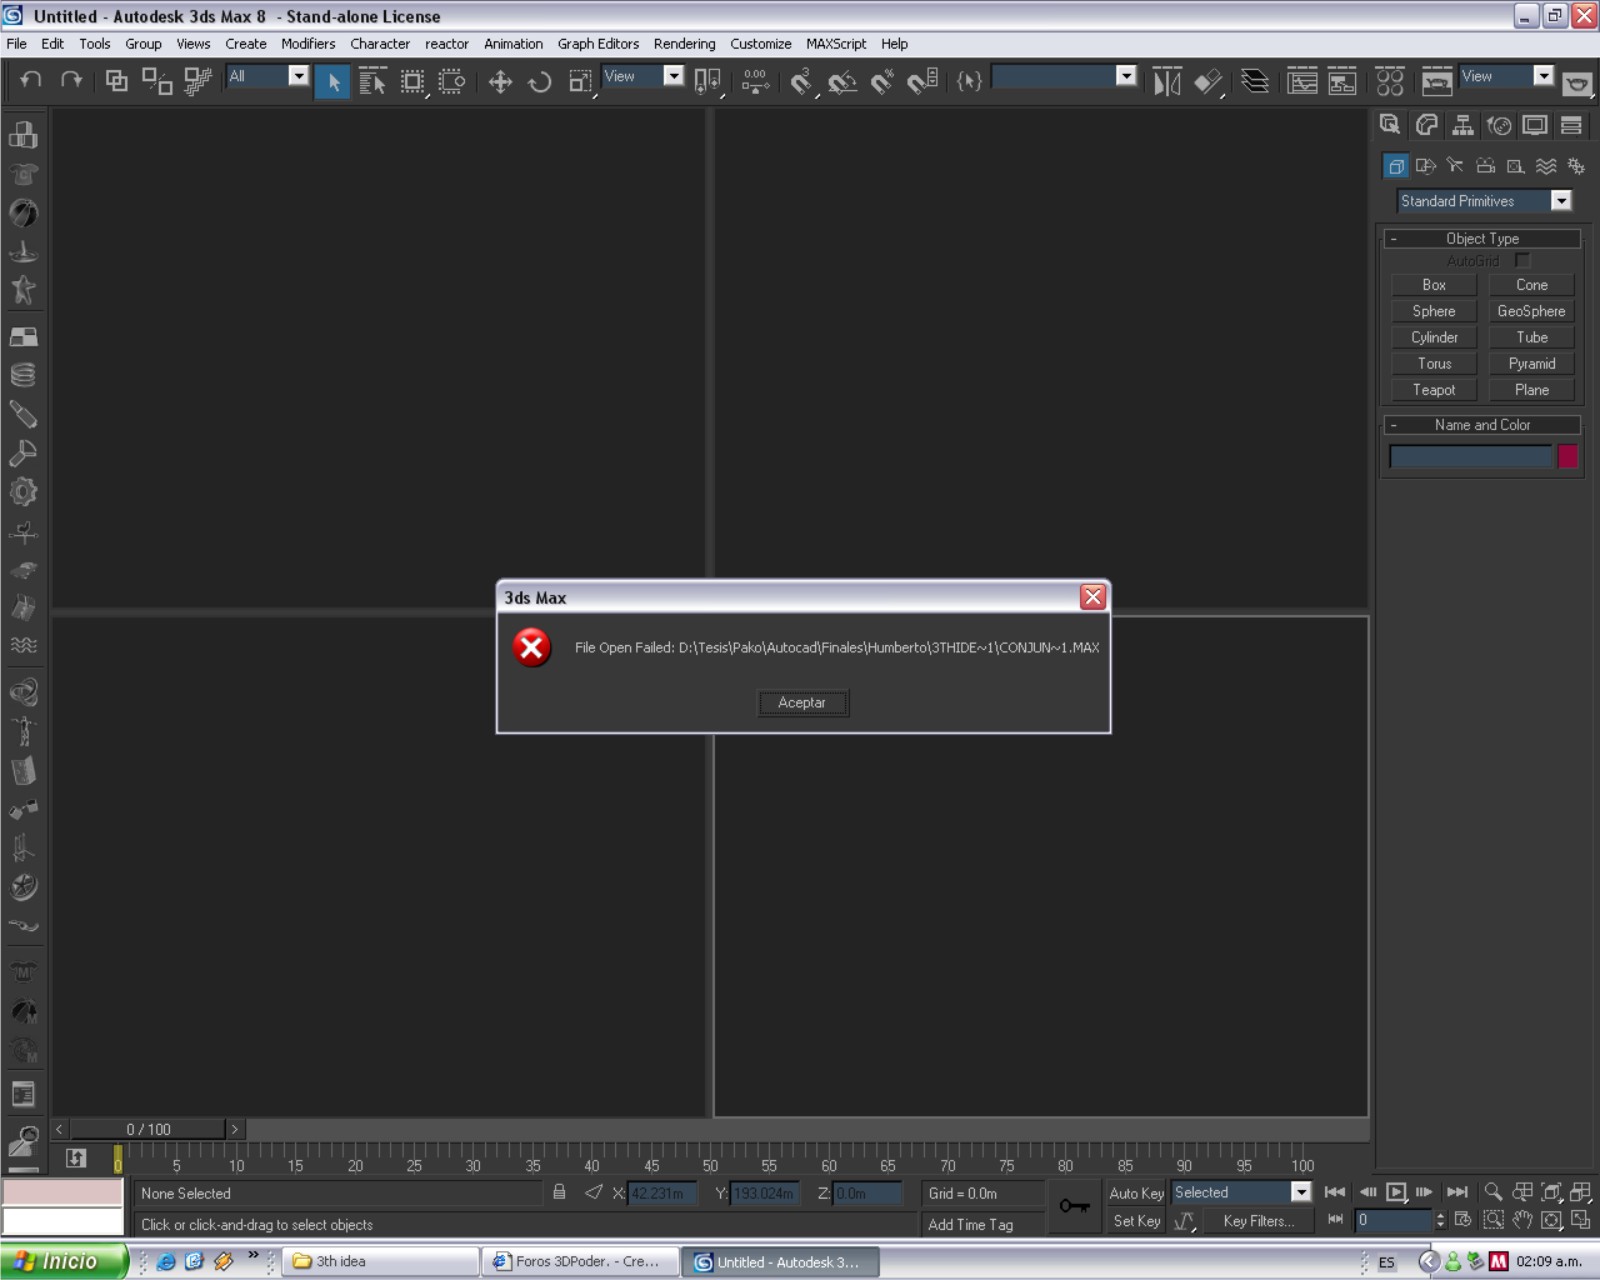This screenshot has width=1600, height=1280.
Task: Toggle the Selection Lock padlock
Action: [x=559, y=1192]
